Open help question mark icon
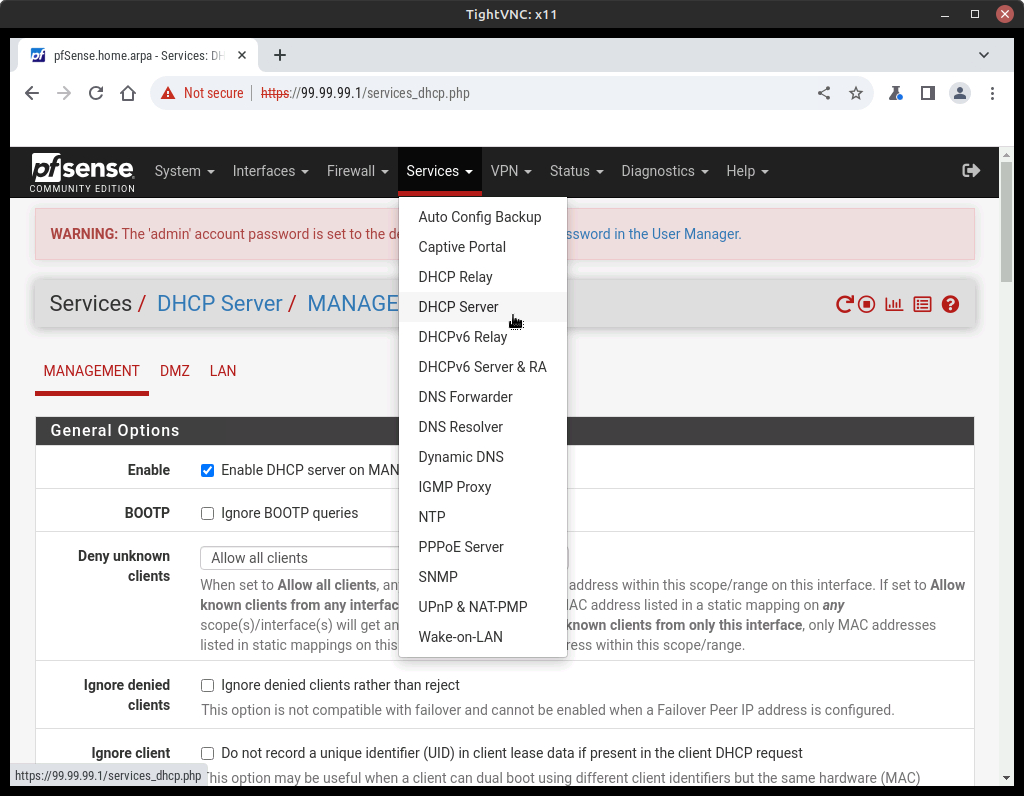This screenshot has width=1024, height=796. [950, 304]
